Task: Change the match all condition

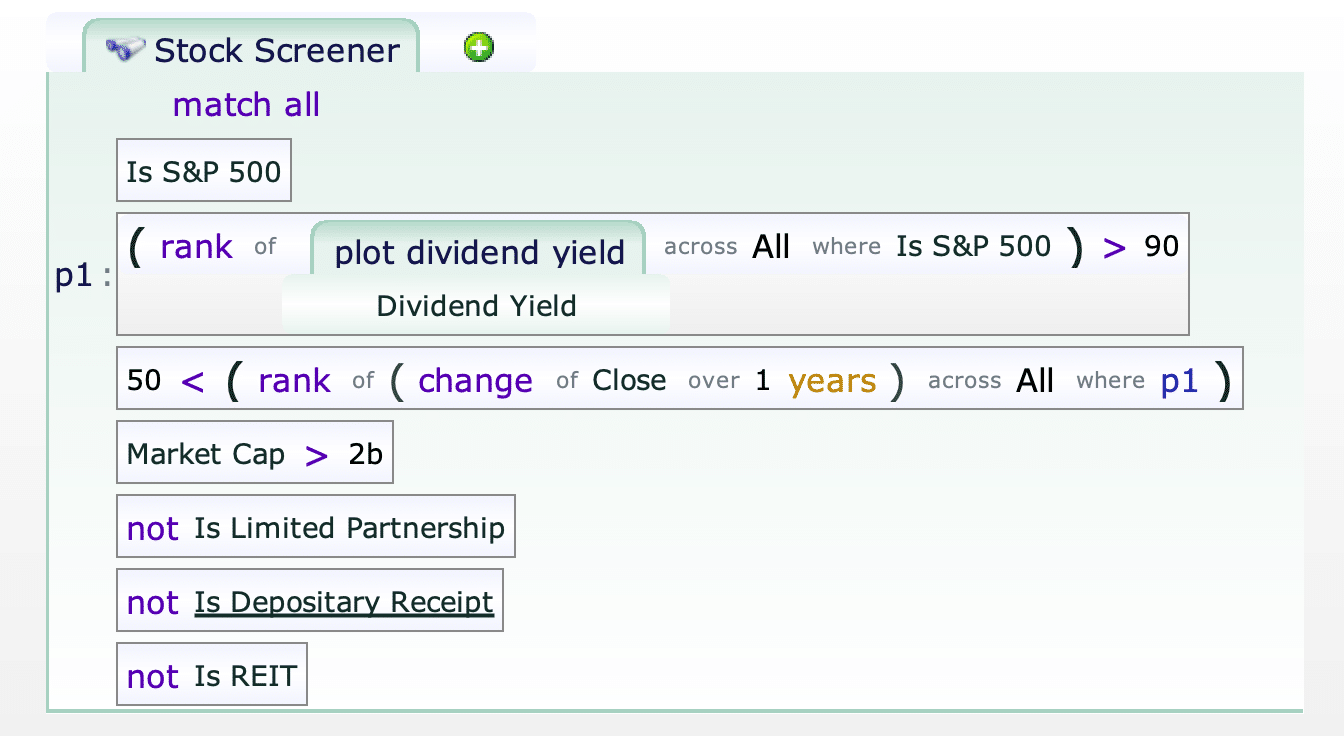Action: 246,104
